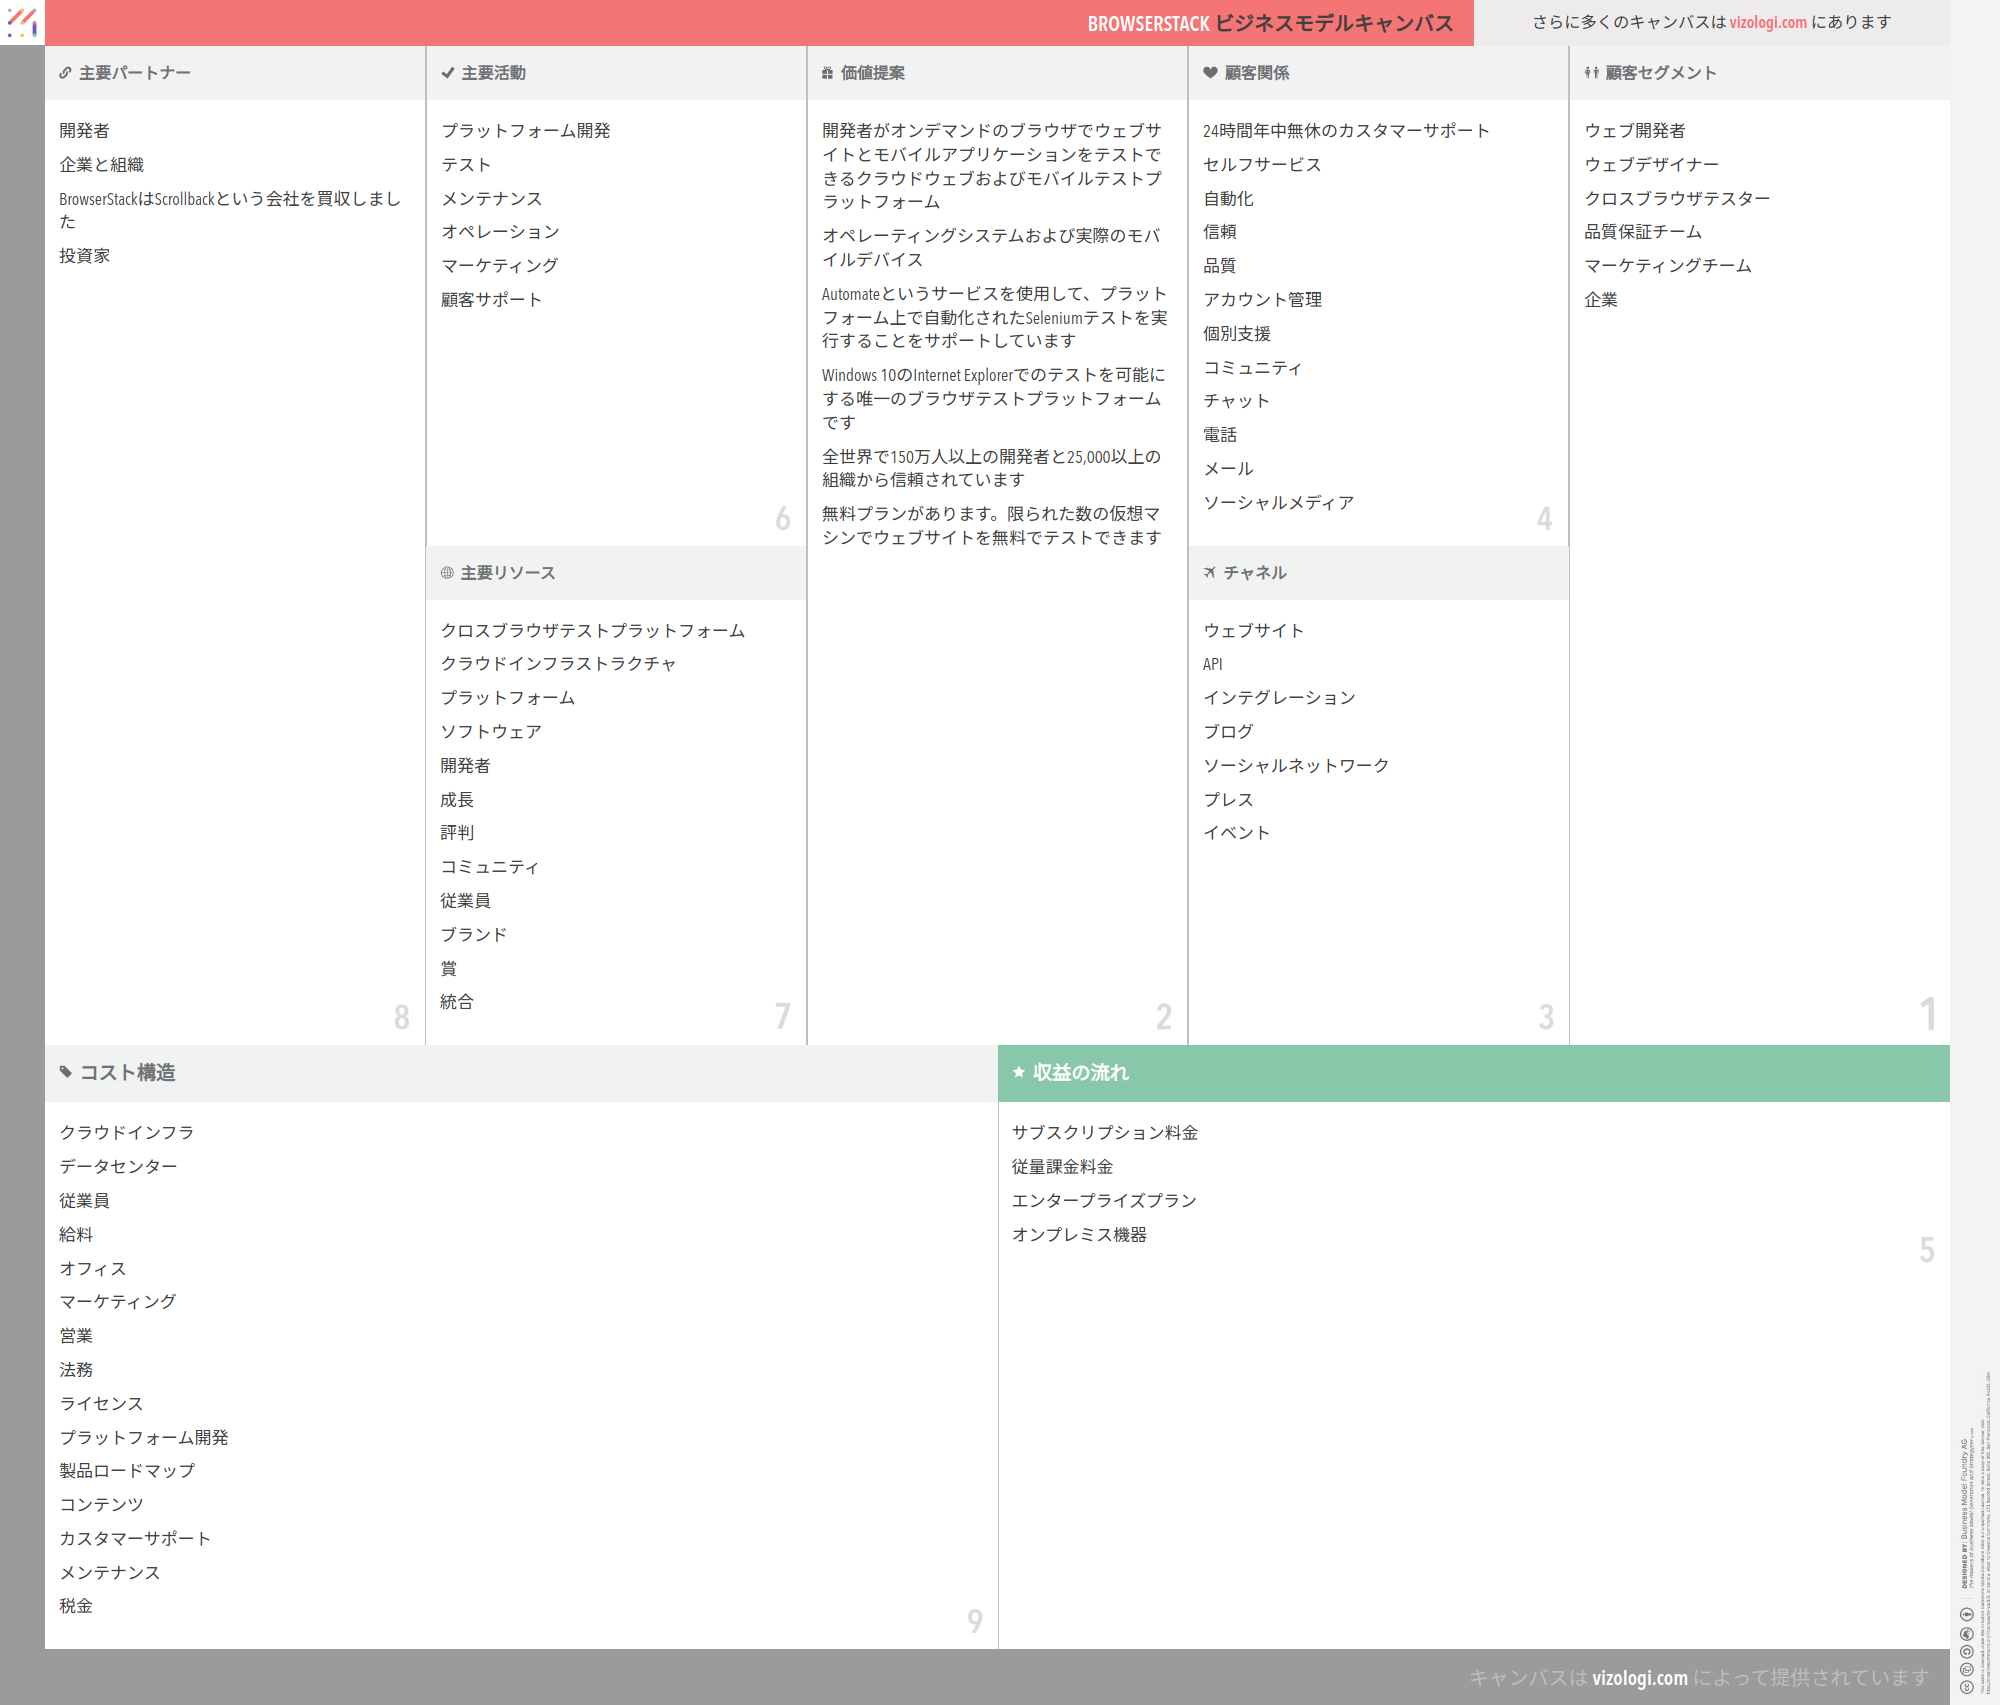Click the BROWSERSTACK ビジネスモデルキャンバス title

(1270, 23)
